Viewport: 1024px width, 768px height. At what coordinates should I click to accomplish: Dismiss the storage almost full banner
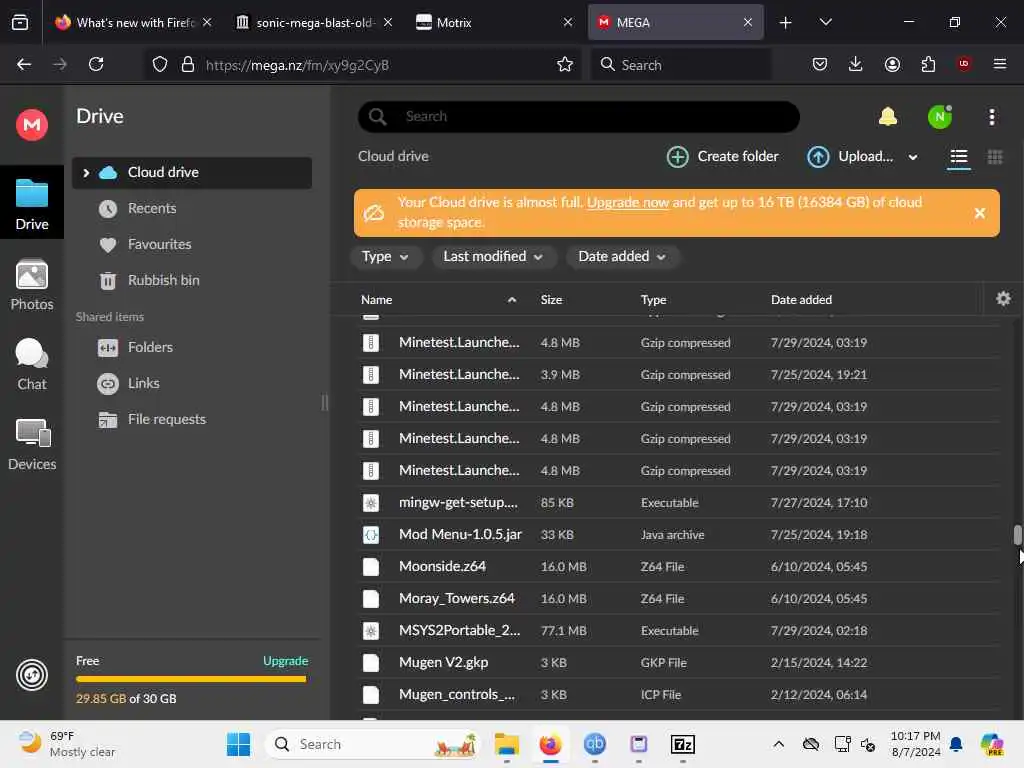click(x=980, y=213)
